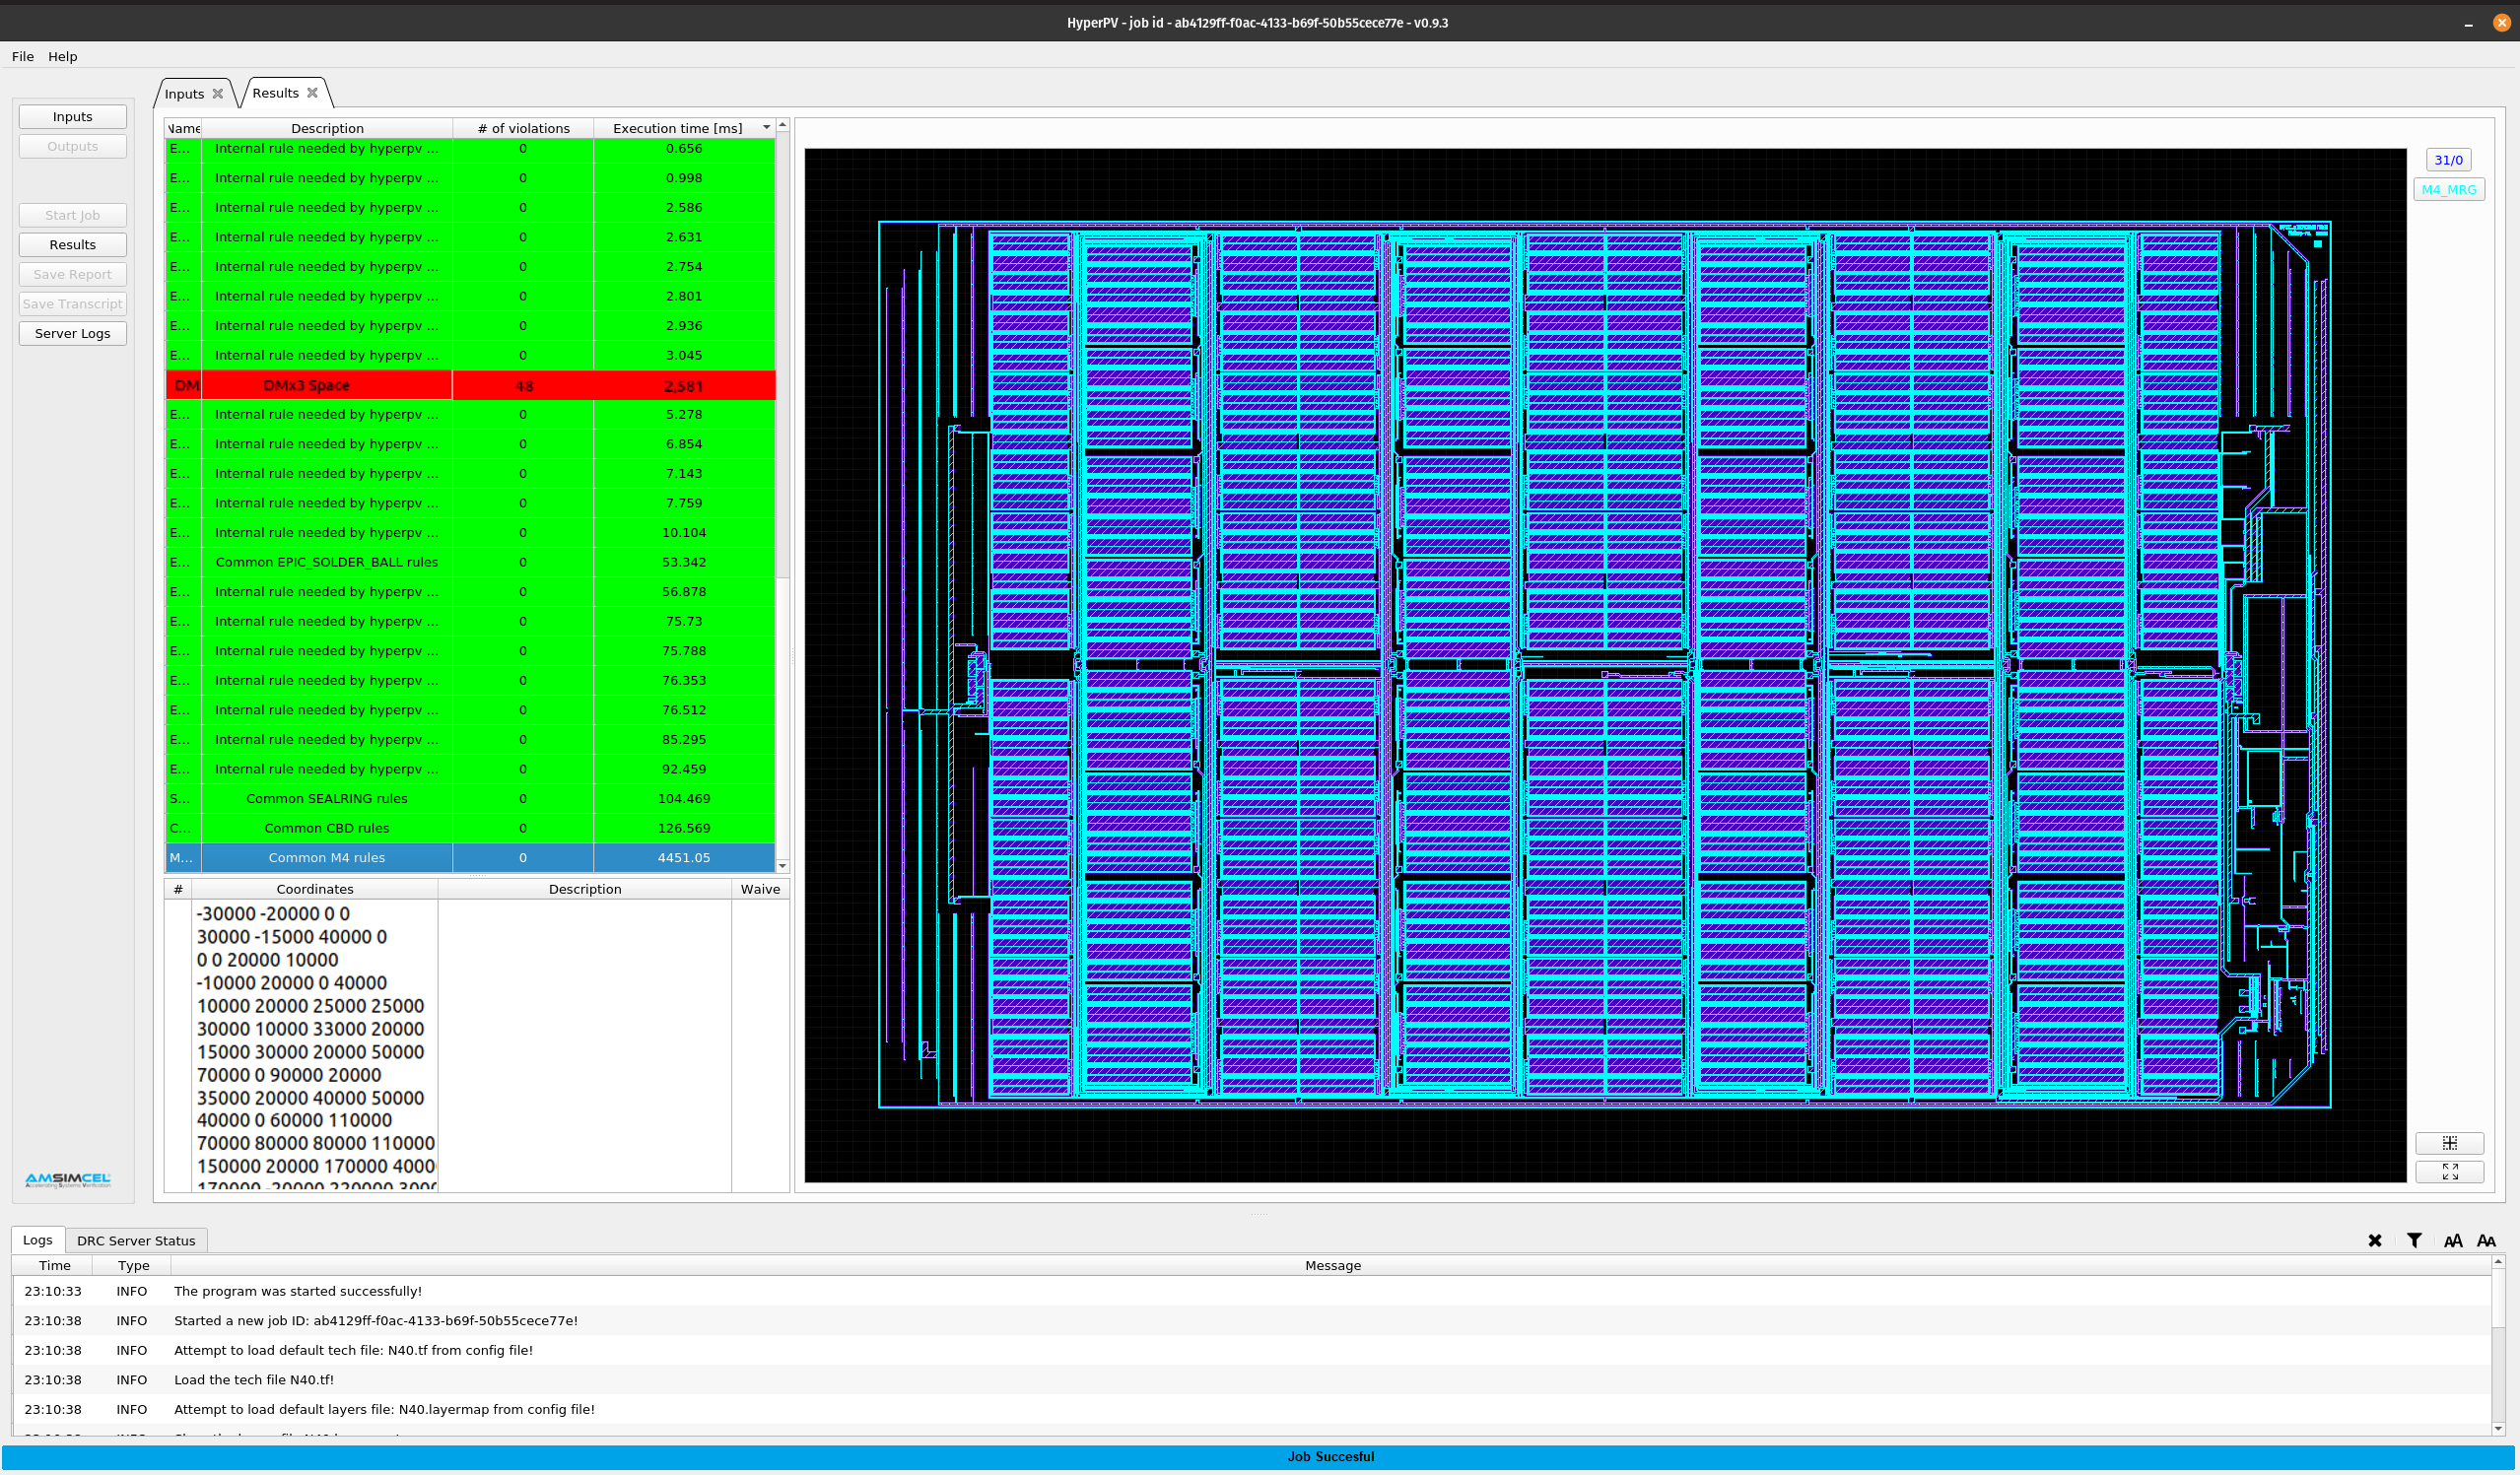Open Server Logs
This screenshot has width=2520, height=1475.
[73, 334]
